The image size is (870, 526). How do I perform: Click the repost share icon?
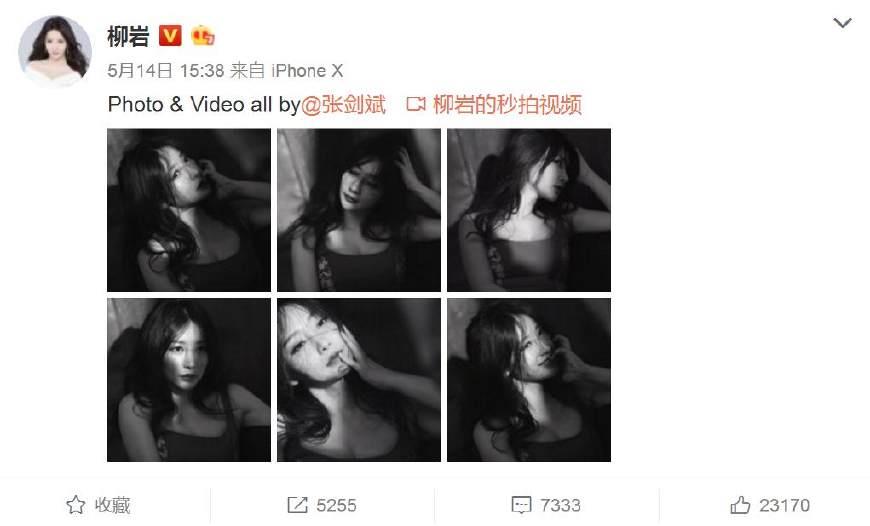pos(297,505)
